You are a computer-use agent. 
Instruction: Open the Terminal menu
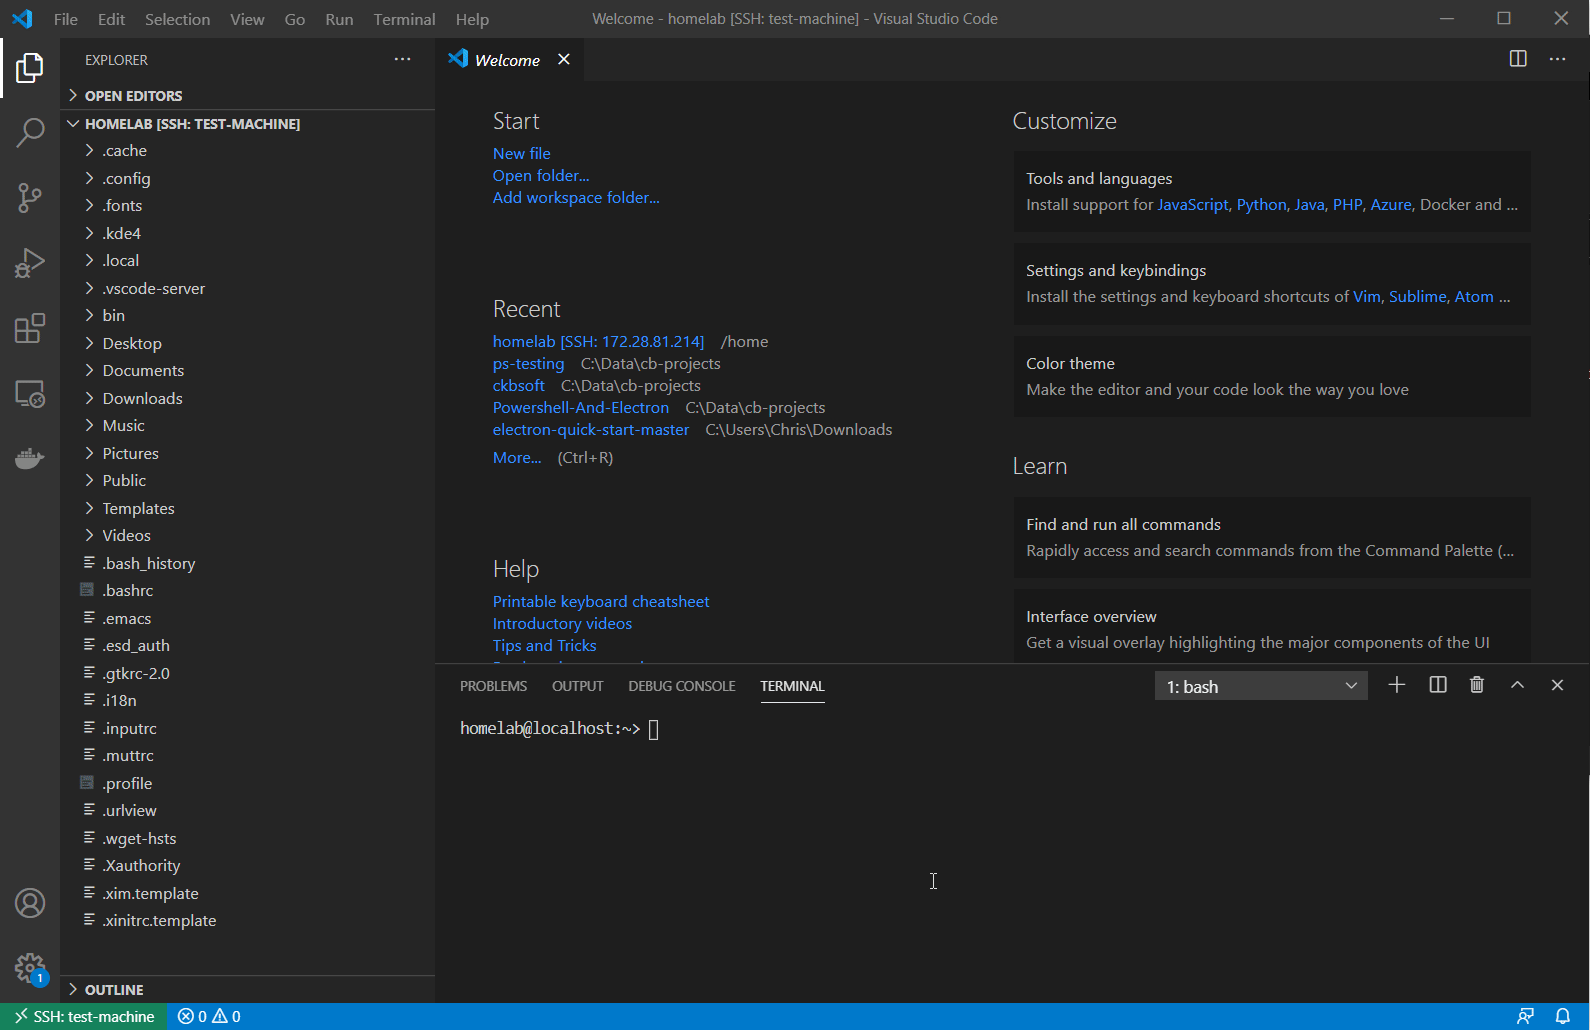coord(404,19)
